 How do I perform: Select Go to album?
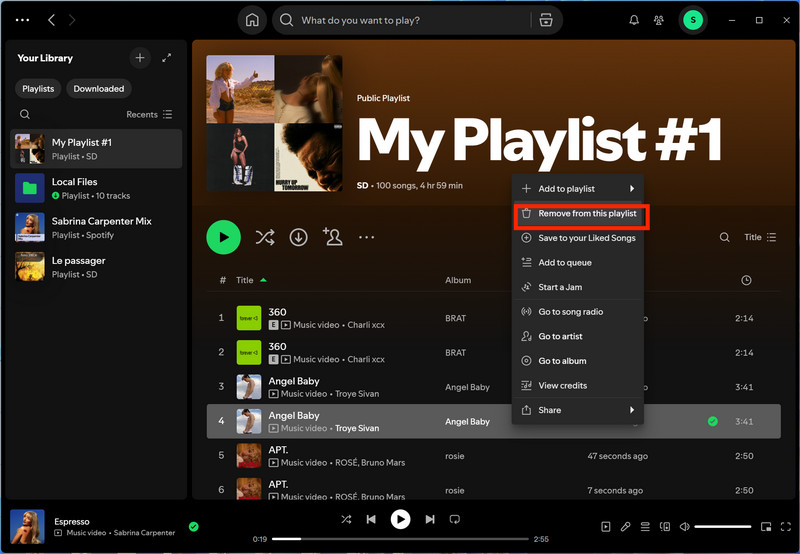578,361
